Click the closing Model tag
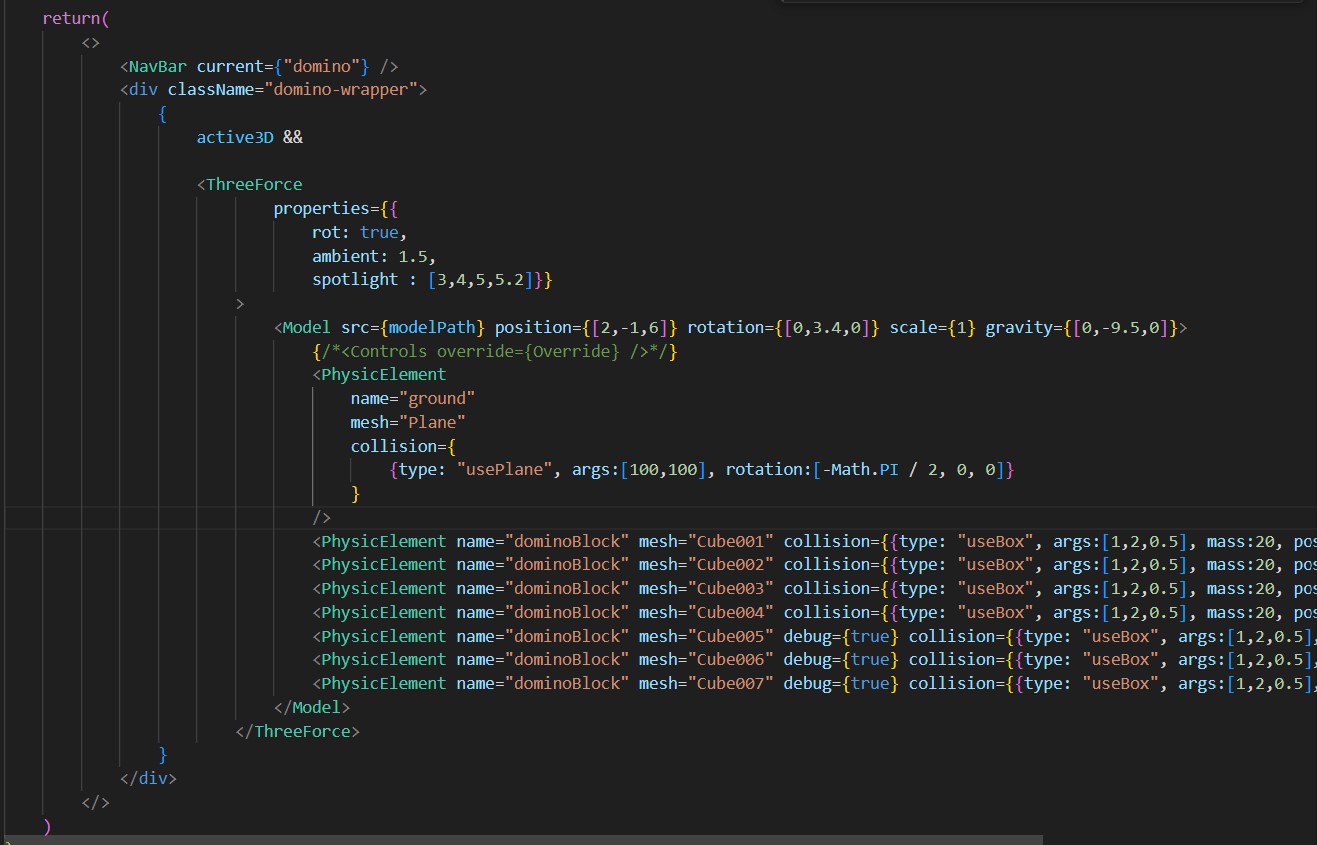This screenshot has height=845, width=1317. click(312, 708)
